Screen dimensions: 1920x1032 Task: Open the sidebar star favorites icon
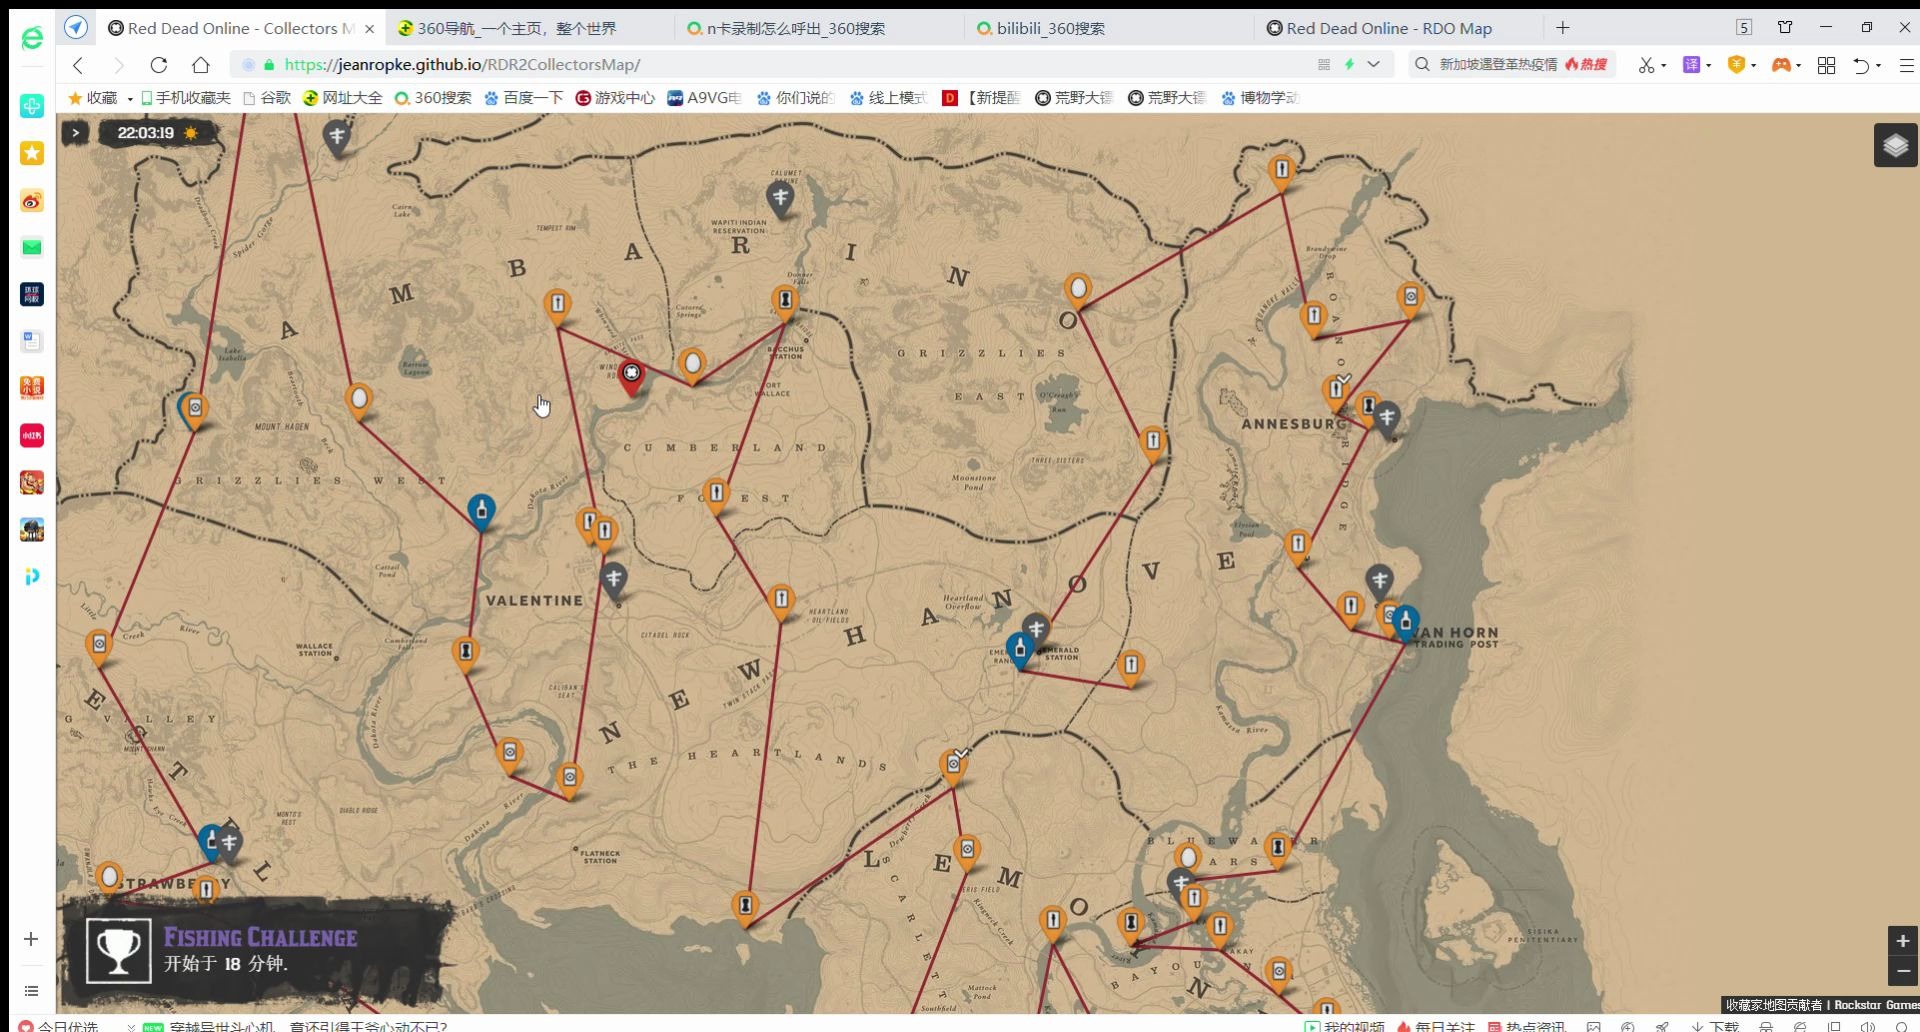(32, 153)
